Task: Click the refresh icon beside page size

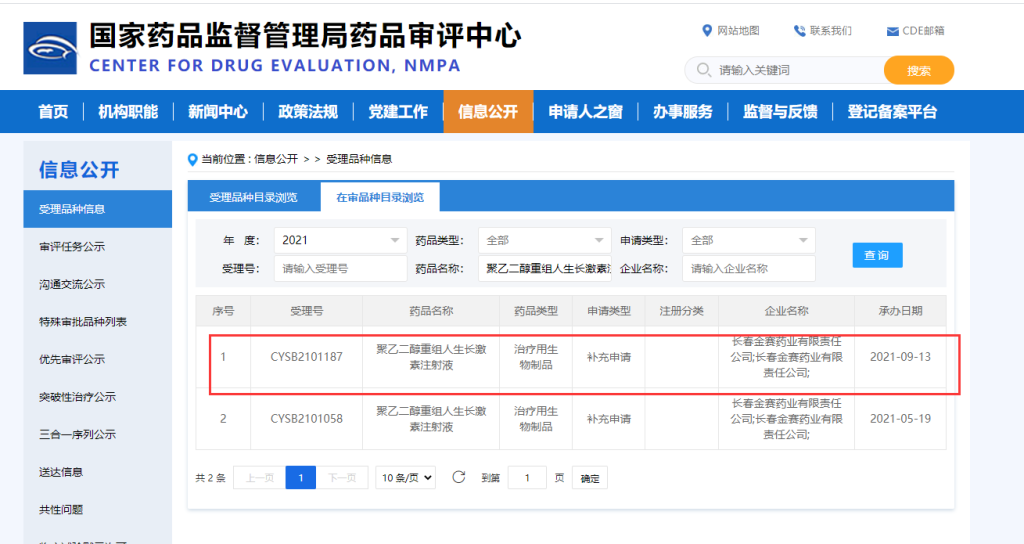Action: (459, 477)
